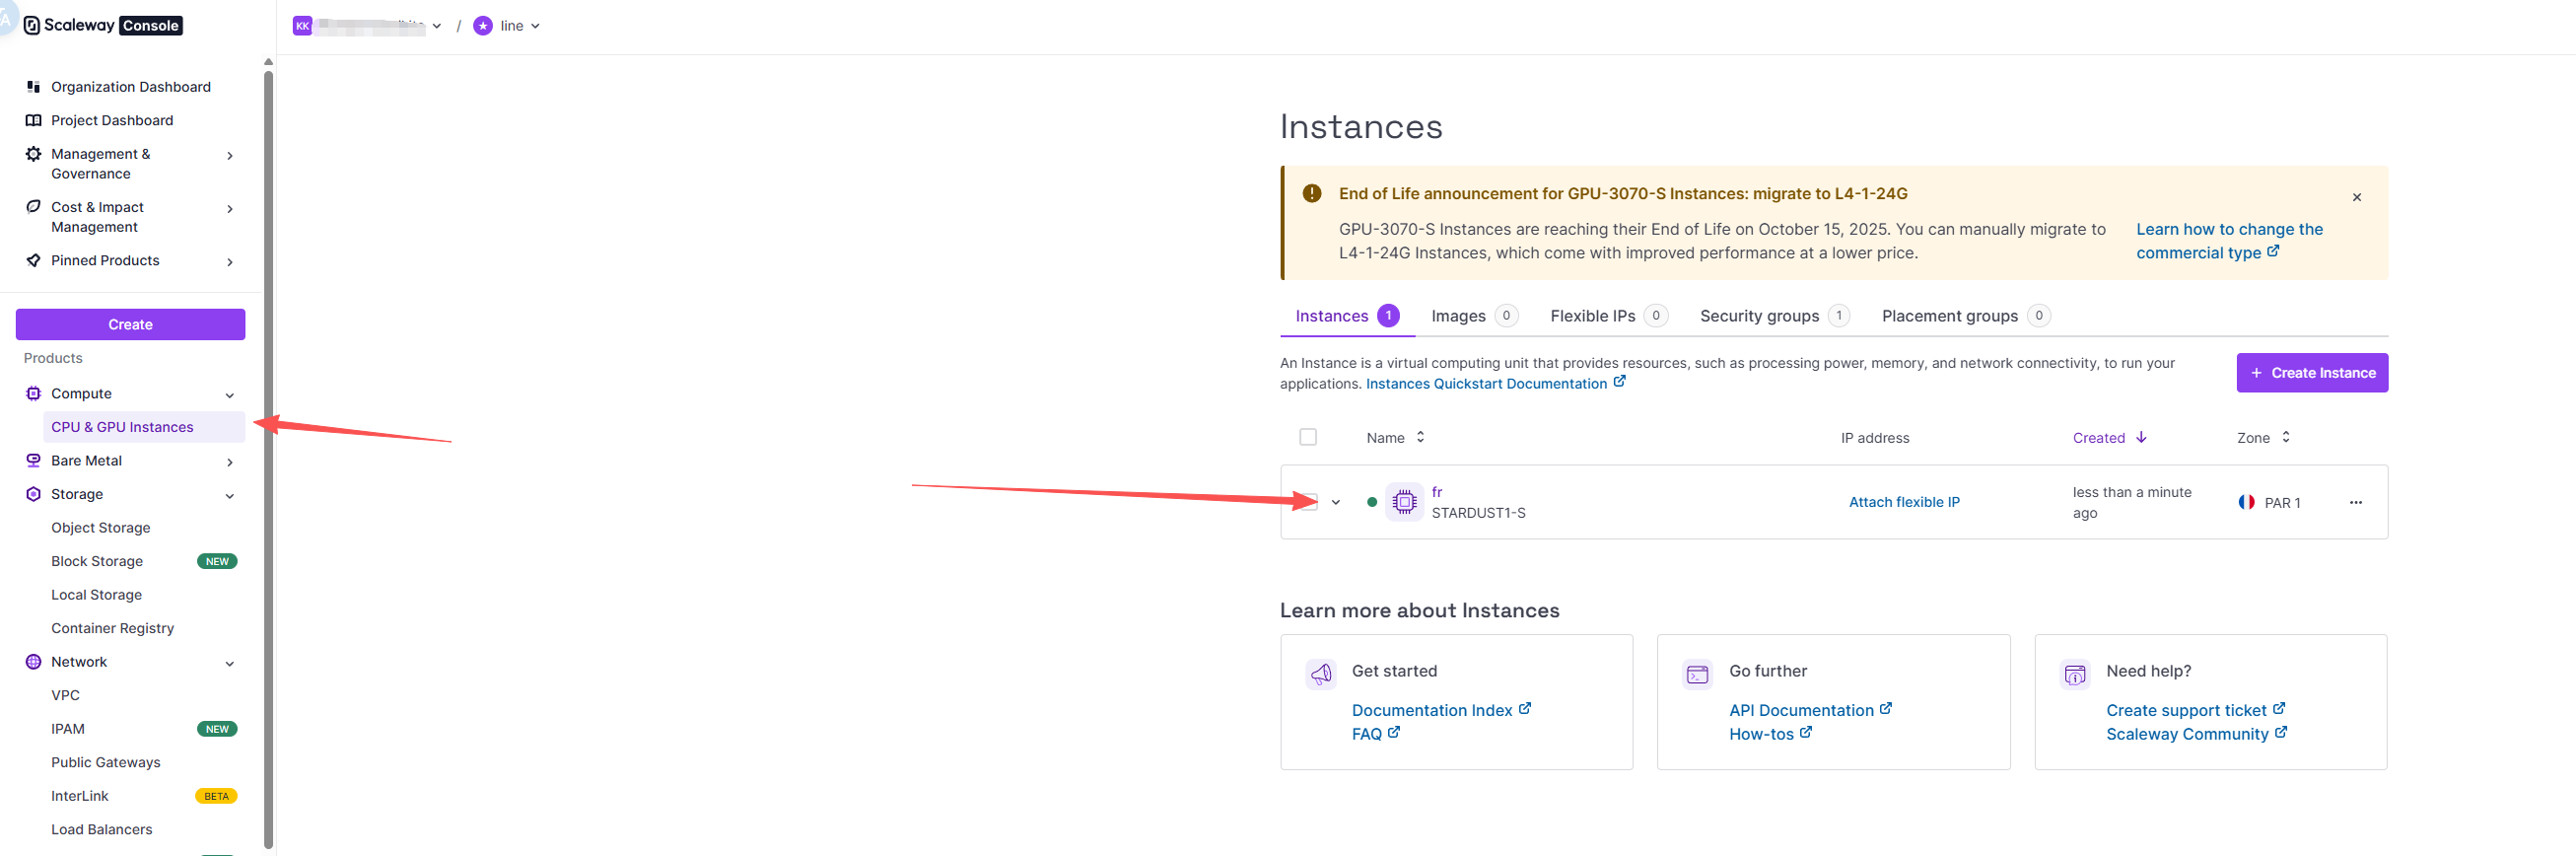Tick the select-all checkbox in the table header
Viewport: 2576px width, 856px height.
click(x=1308, y=437)
